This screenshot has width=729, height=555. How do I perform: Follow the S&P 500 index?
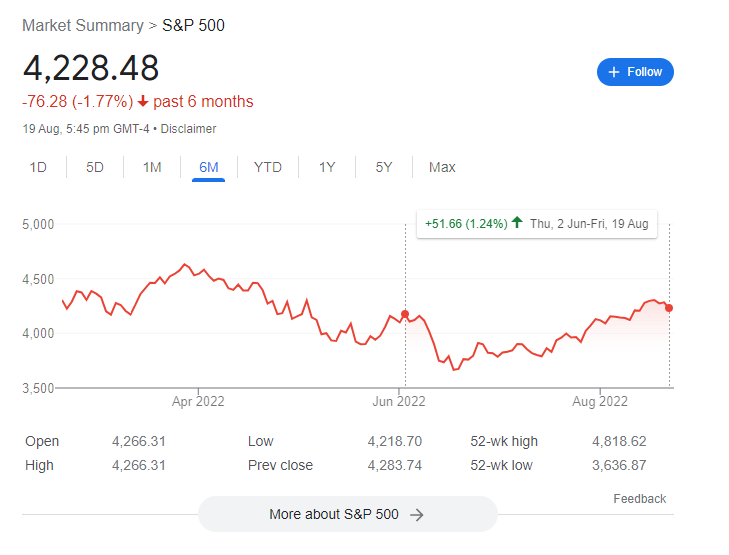pos(635,72)
